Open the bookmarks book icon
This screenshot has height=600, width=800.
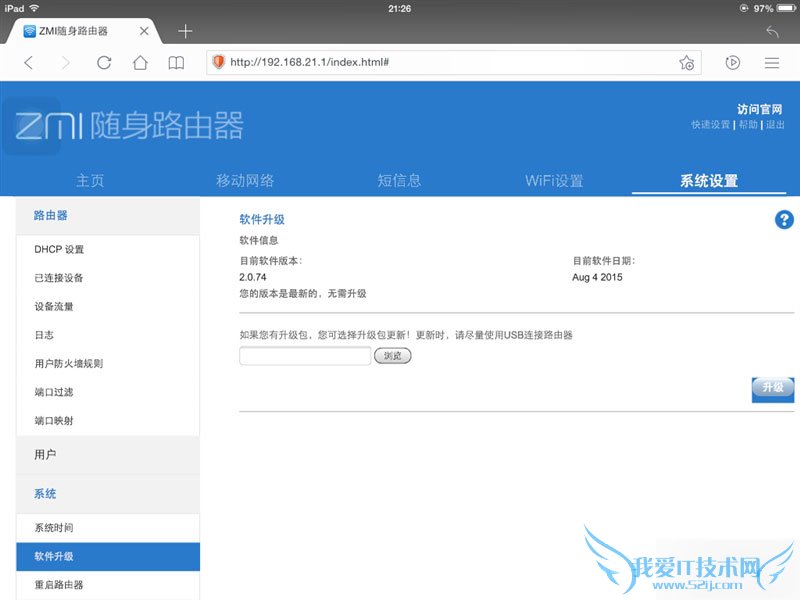(176, 62)
